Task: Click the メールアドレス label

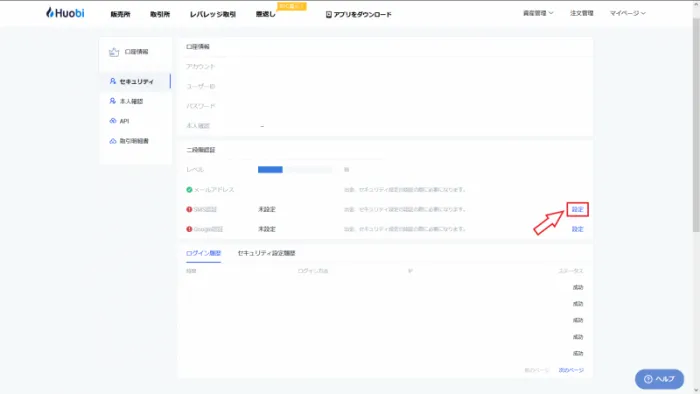Action: pos(214,190)
